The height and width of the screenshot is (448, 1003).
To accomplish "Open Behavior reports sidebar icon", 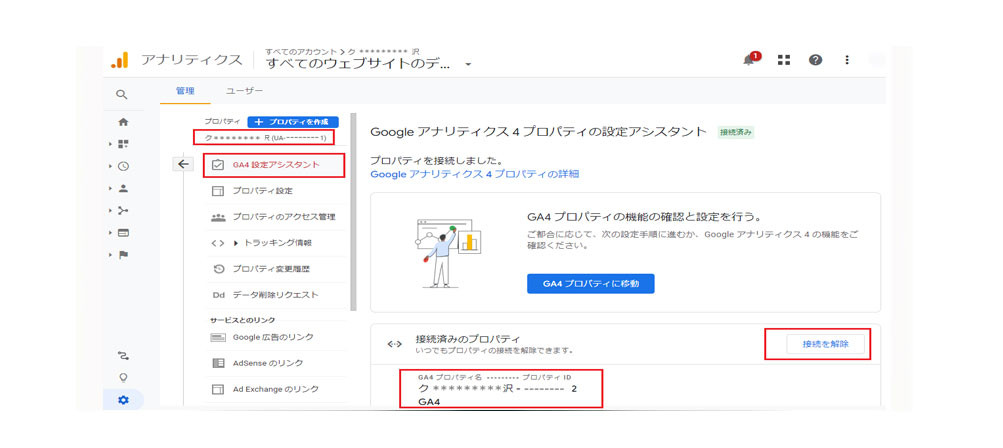I will click(123, 233).
